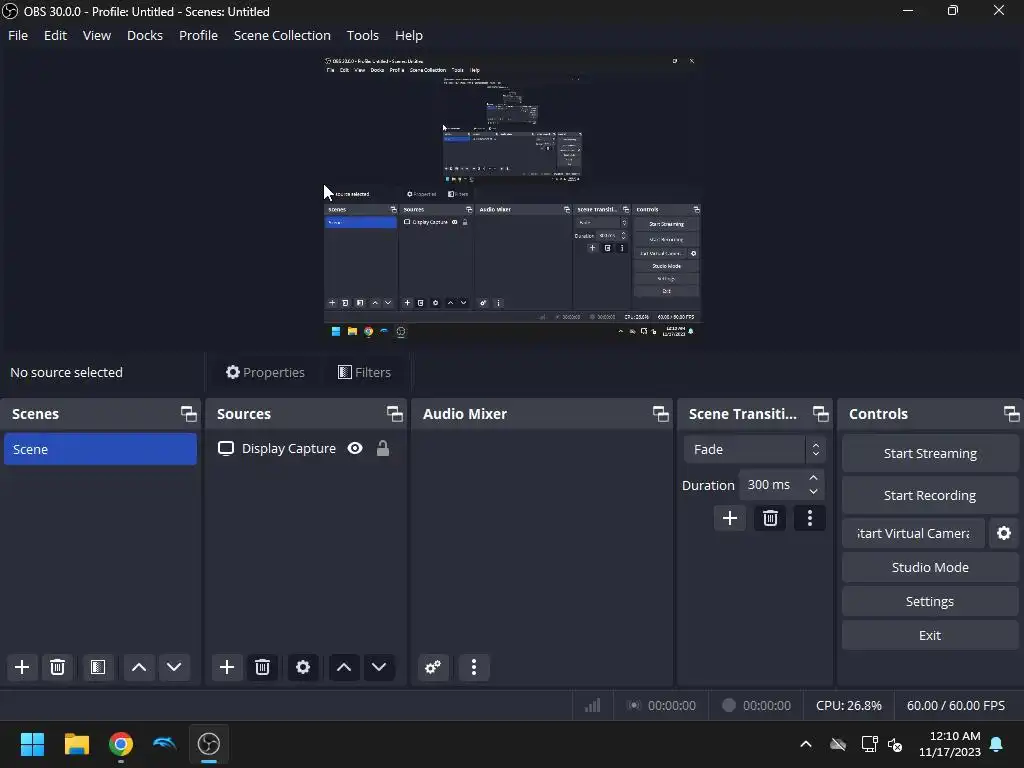This screenshot has height=768, width=1024.
Task: Open Virtual Camera settings gear
Action: (x=1004, y=533)
